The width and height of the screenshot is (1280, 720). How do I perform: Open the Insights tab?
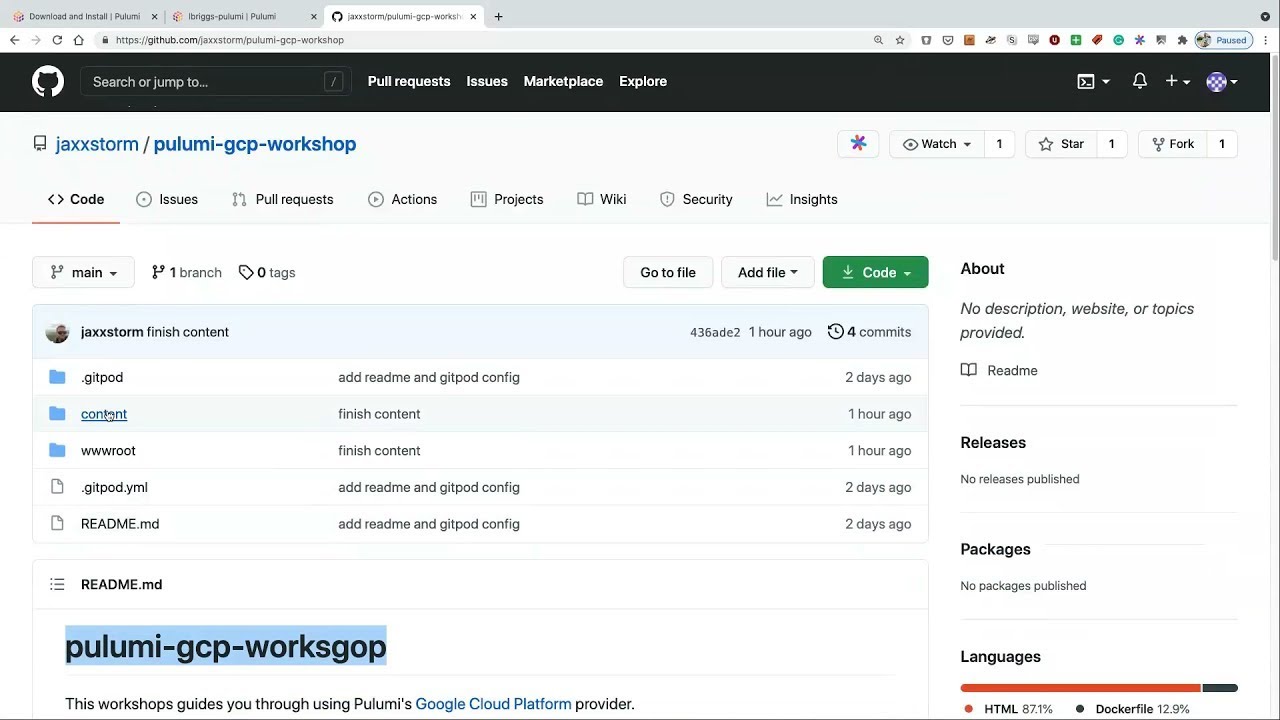(802, 199)
